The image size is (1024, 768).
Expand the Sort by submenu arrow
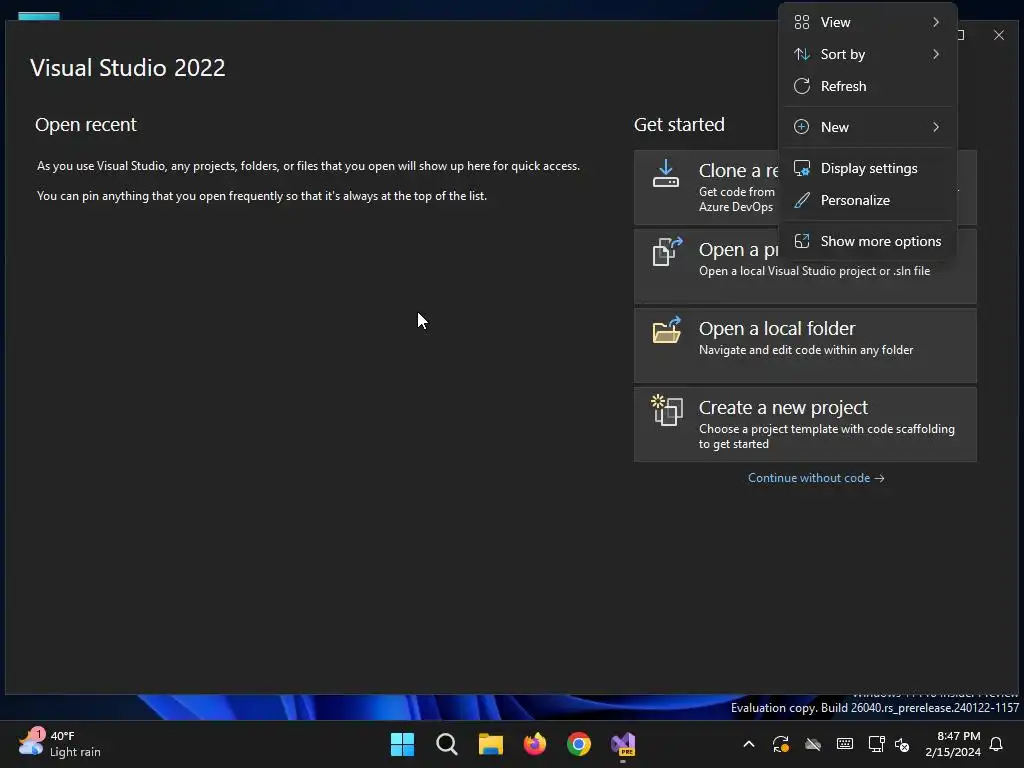click(936, 54)
